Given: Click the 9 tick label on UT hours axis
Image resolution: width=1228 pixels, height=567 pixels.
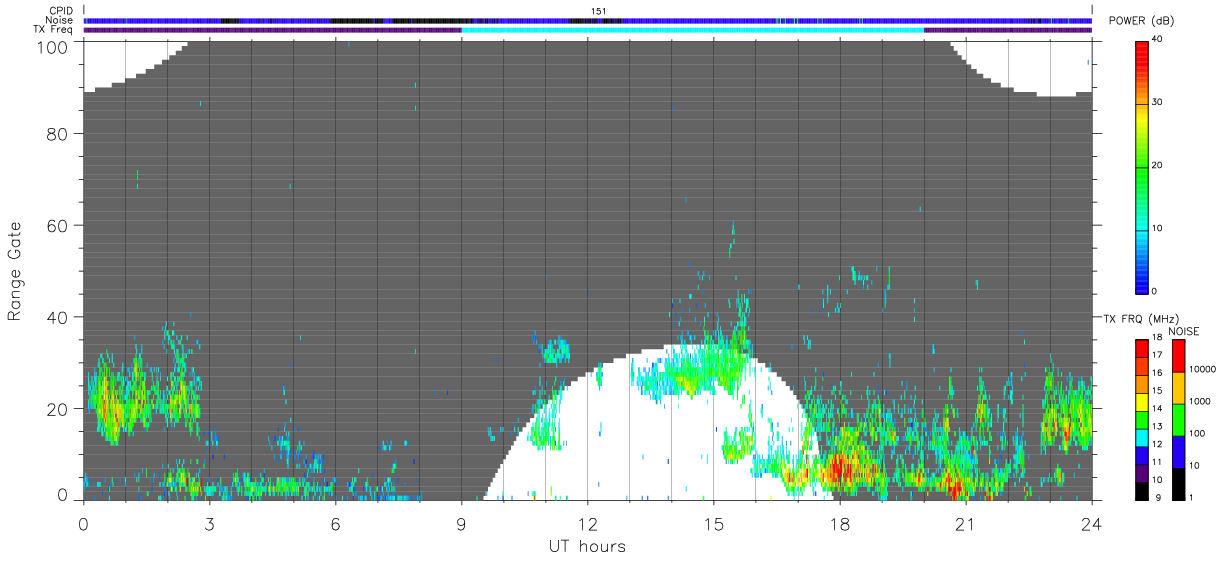Looking at the screenshot, I should (462, 524).
